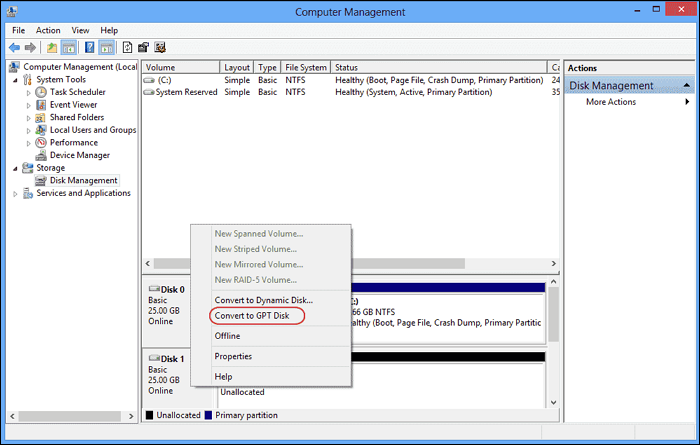Open the Action menu

[48, 30]
